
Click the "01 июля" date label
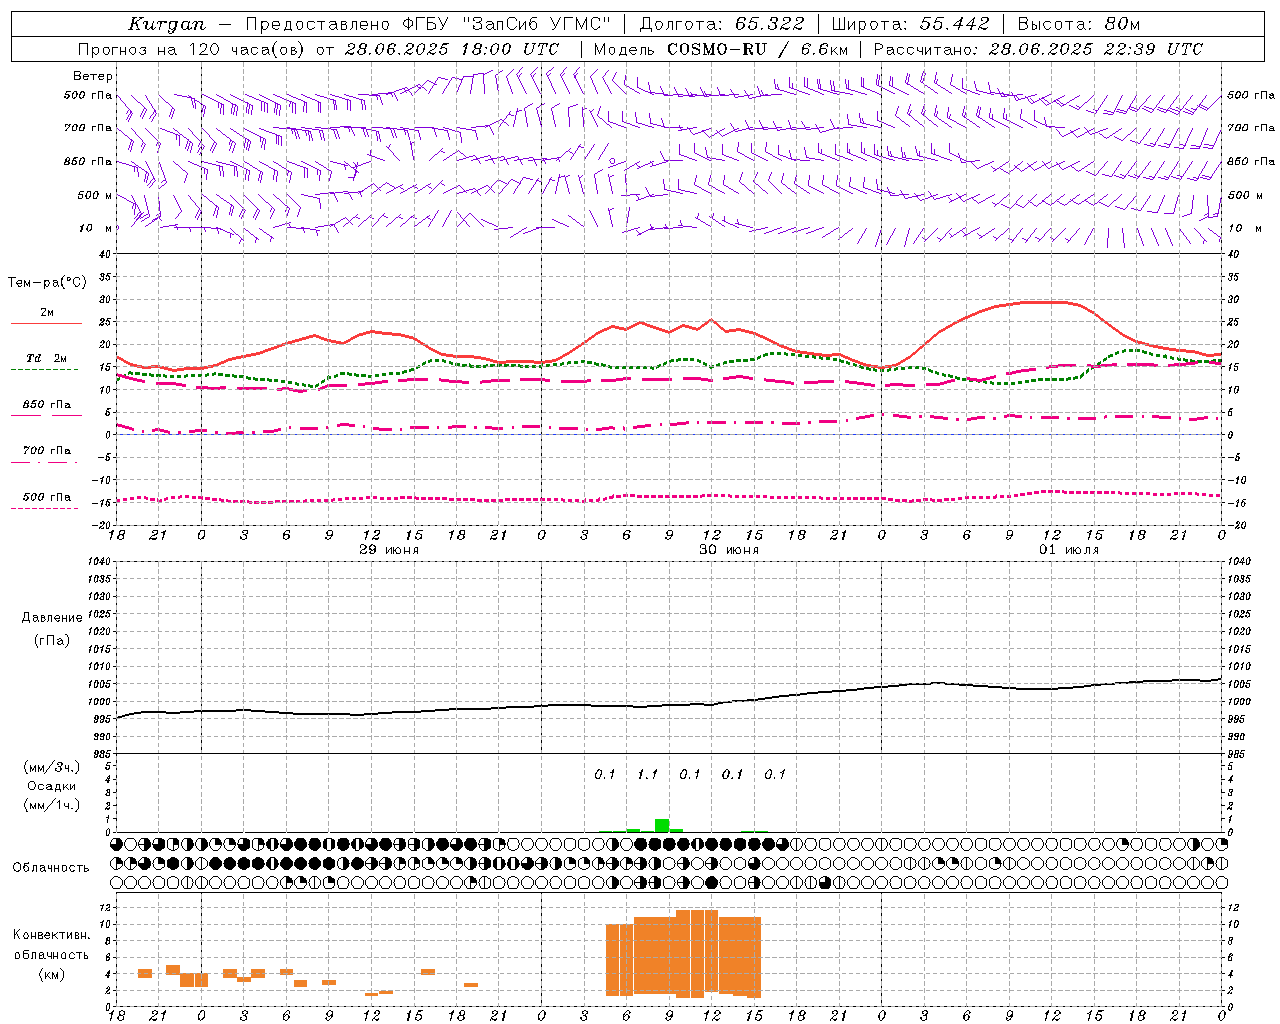point(1069,550)
